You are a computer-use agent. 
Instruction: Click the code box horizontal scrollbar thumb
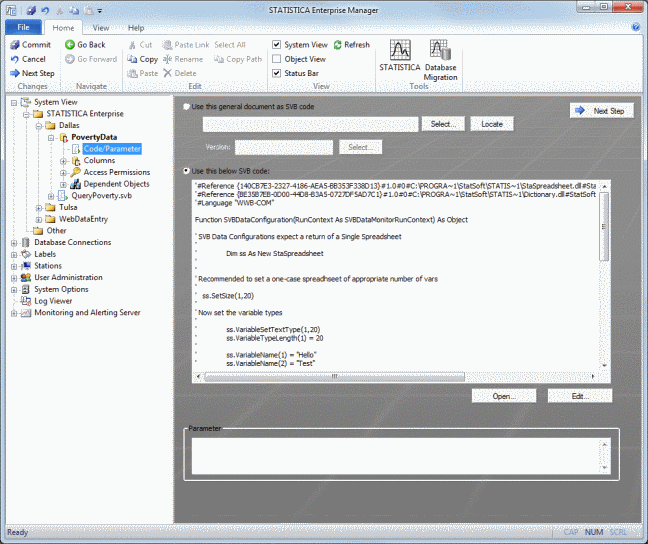(334, 376)
